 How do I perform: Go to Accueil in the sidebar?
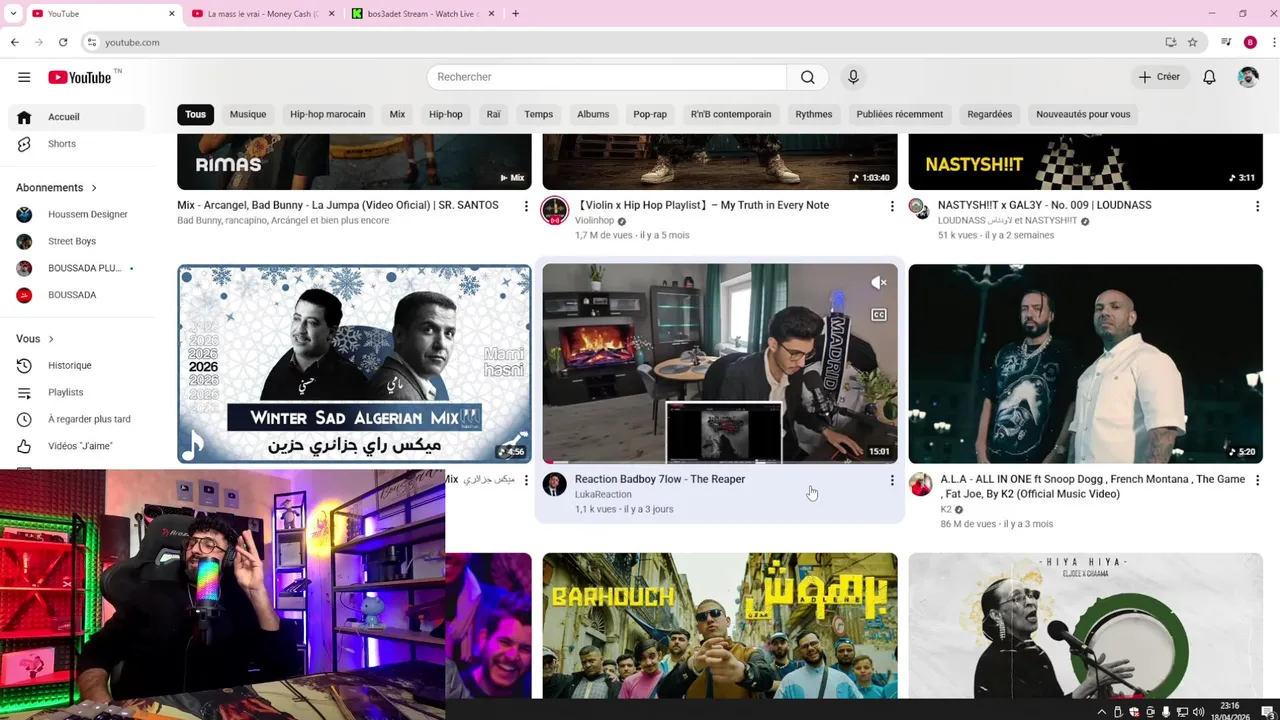coord(76,117)
